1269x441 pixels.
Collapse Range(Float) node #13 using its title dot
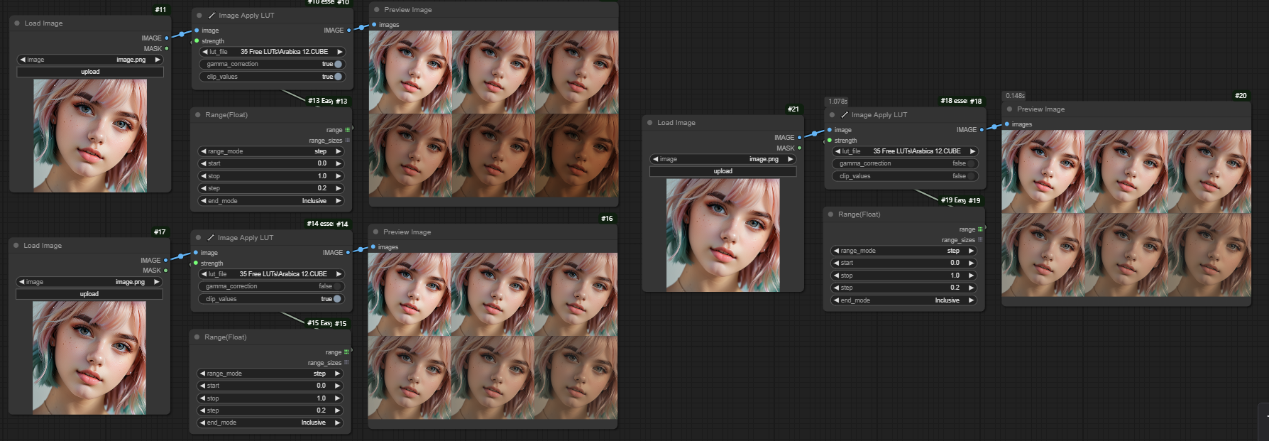coord(197,114)
